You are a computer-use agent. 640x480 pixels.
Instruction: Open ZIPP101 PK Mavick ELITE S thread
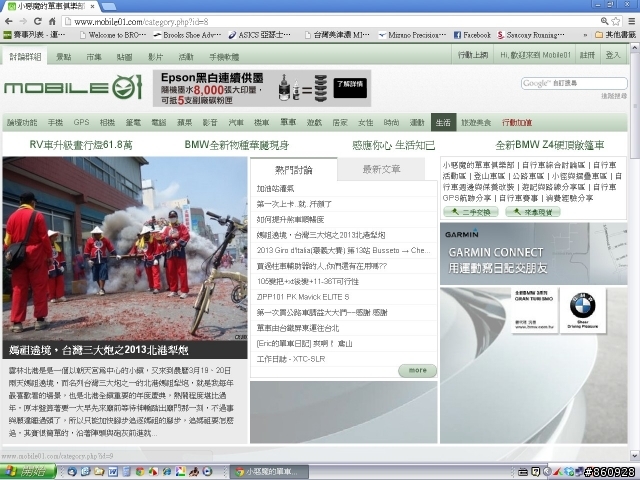pyautogui.click(x=303, y=297)
